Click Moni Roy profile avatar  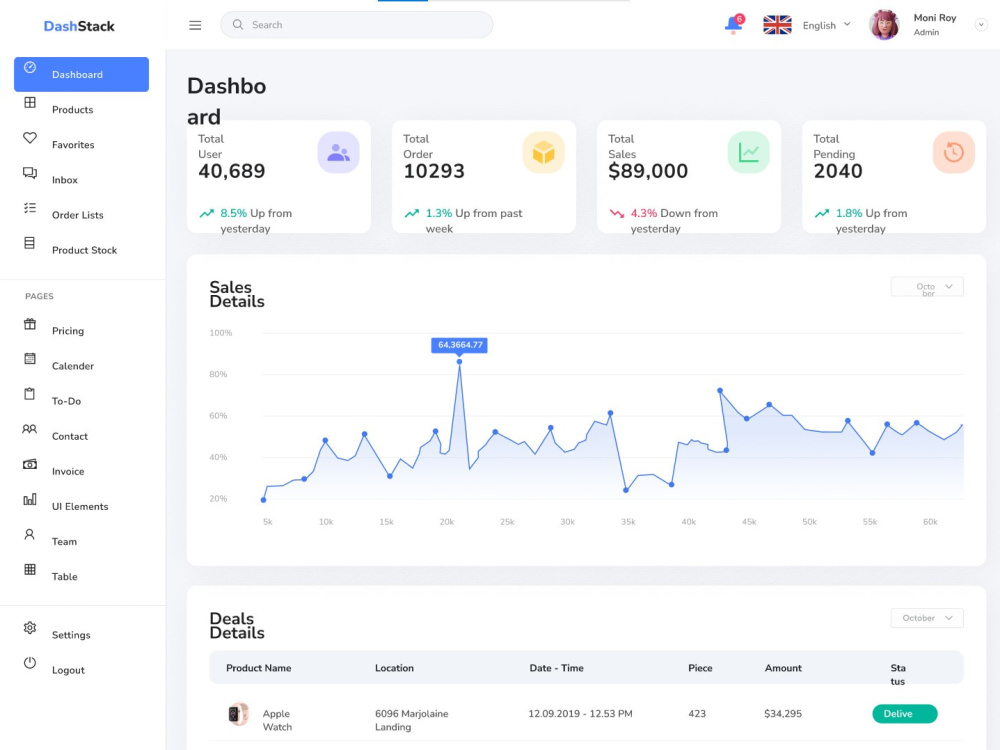pos(884,25)
